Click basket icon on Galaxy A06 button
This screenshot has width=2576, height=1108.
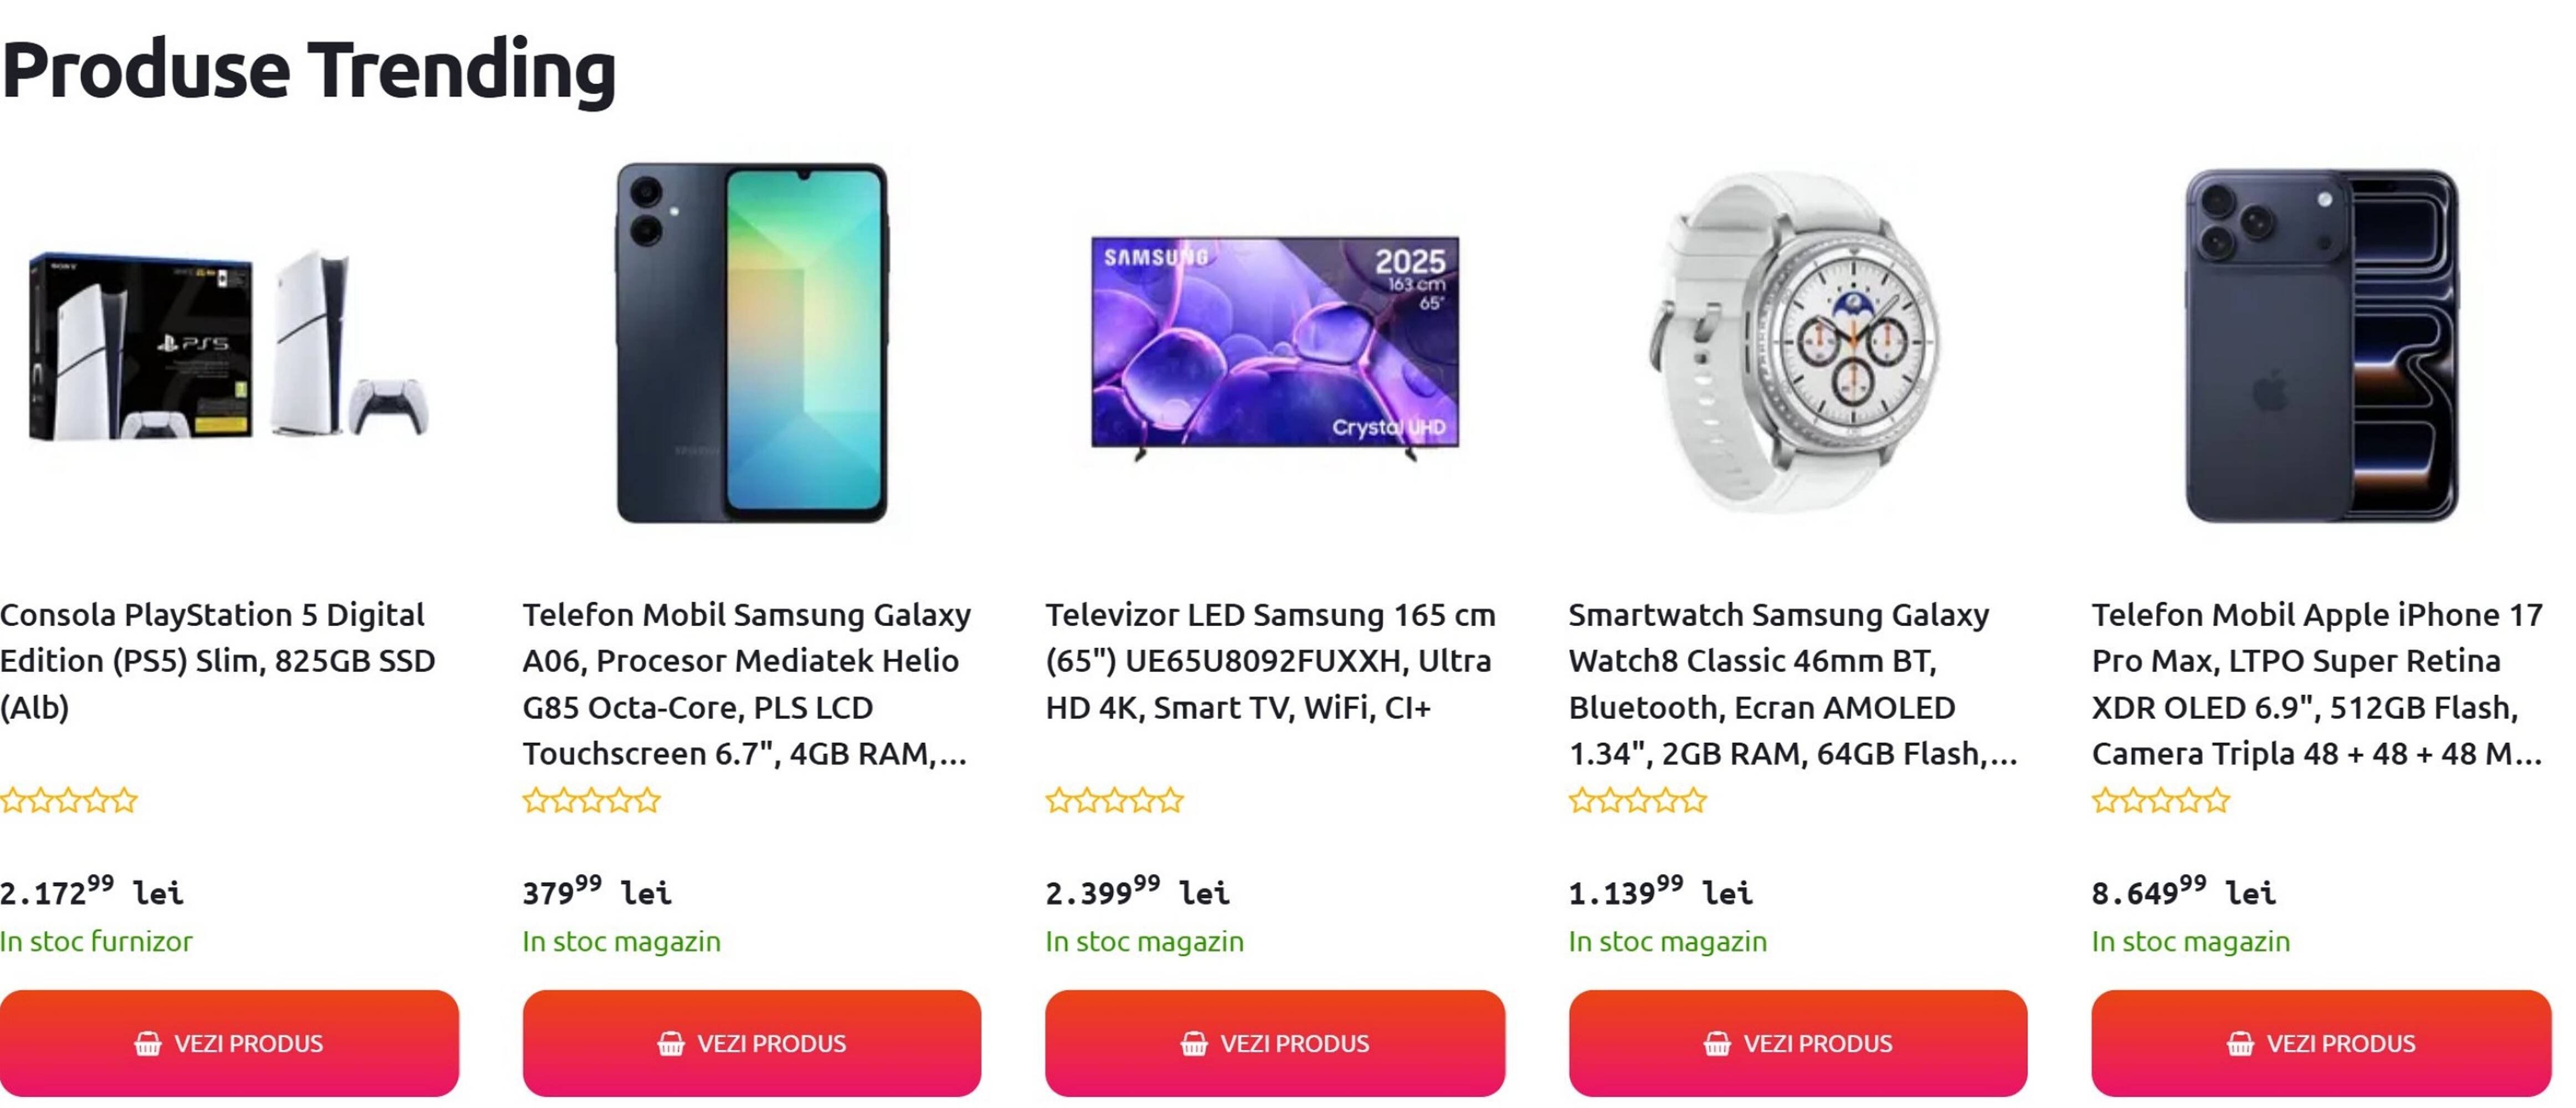[671, 1043]
